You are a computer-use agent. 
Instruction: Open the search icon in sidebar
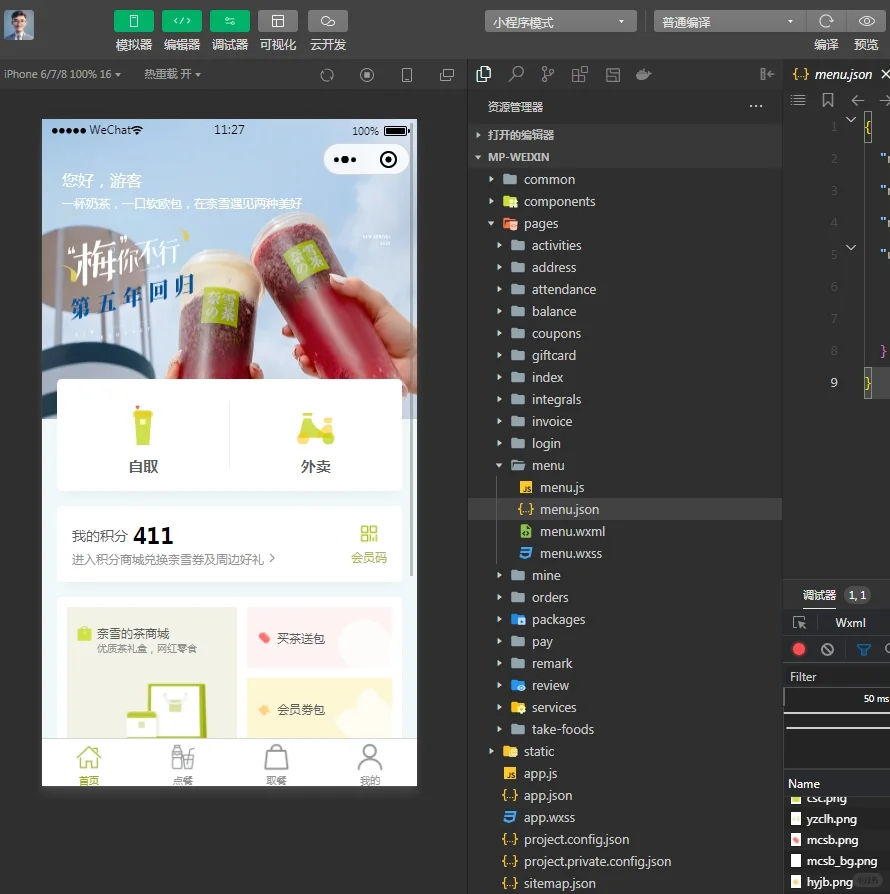coord(516,74)
